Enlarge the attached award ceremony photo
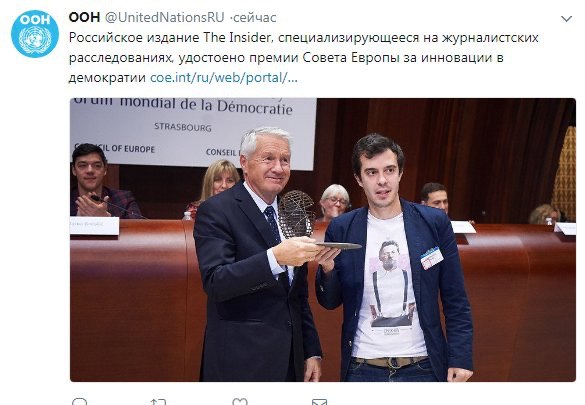This screenshot has height=405, width=585. coord(323,239)
